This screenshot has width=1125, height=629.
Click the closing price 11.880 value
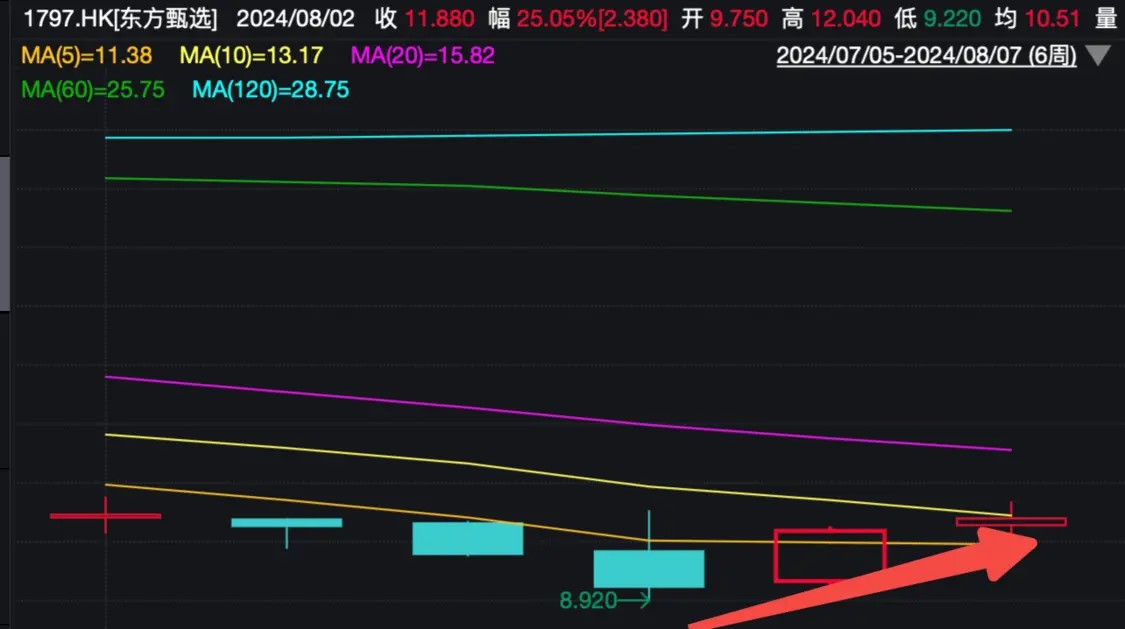pos(439,19)
